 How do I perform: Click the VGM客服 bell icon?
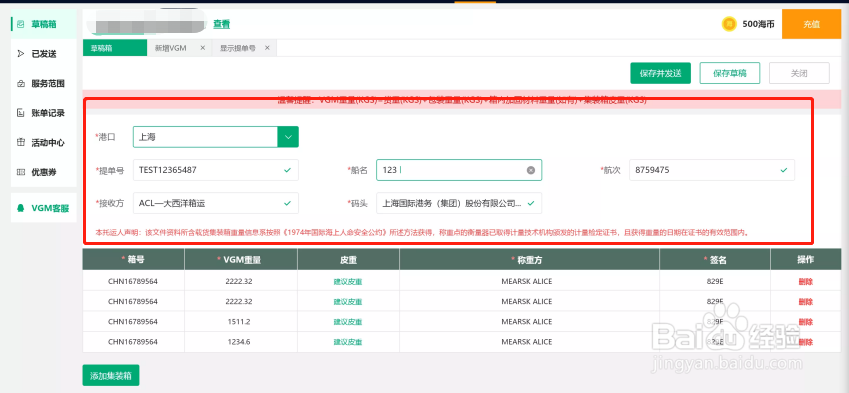point(21,208)
